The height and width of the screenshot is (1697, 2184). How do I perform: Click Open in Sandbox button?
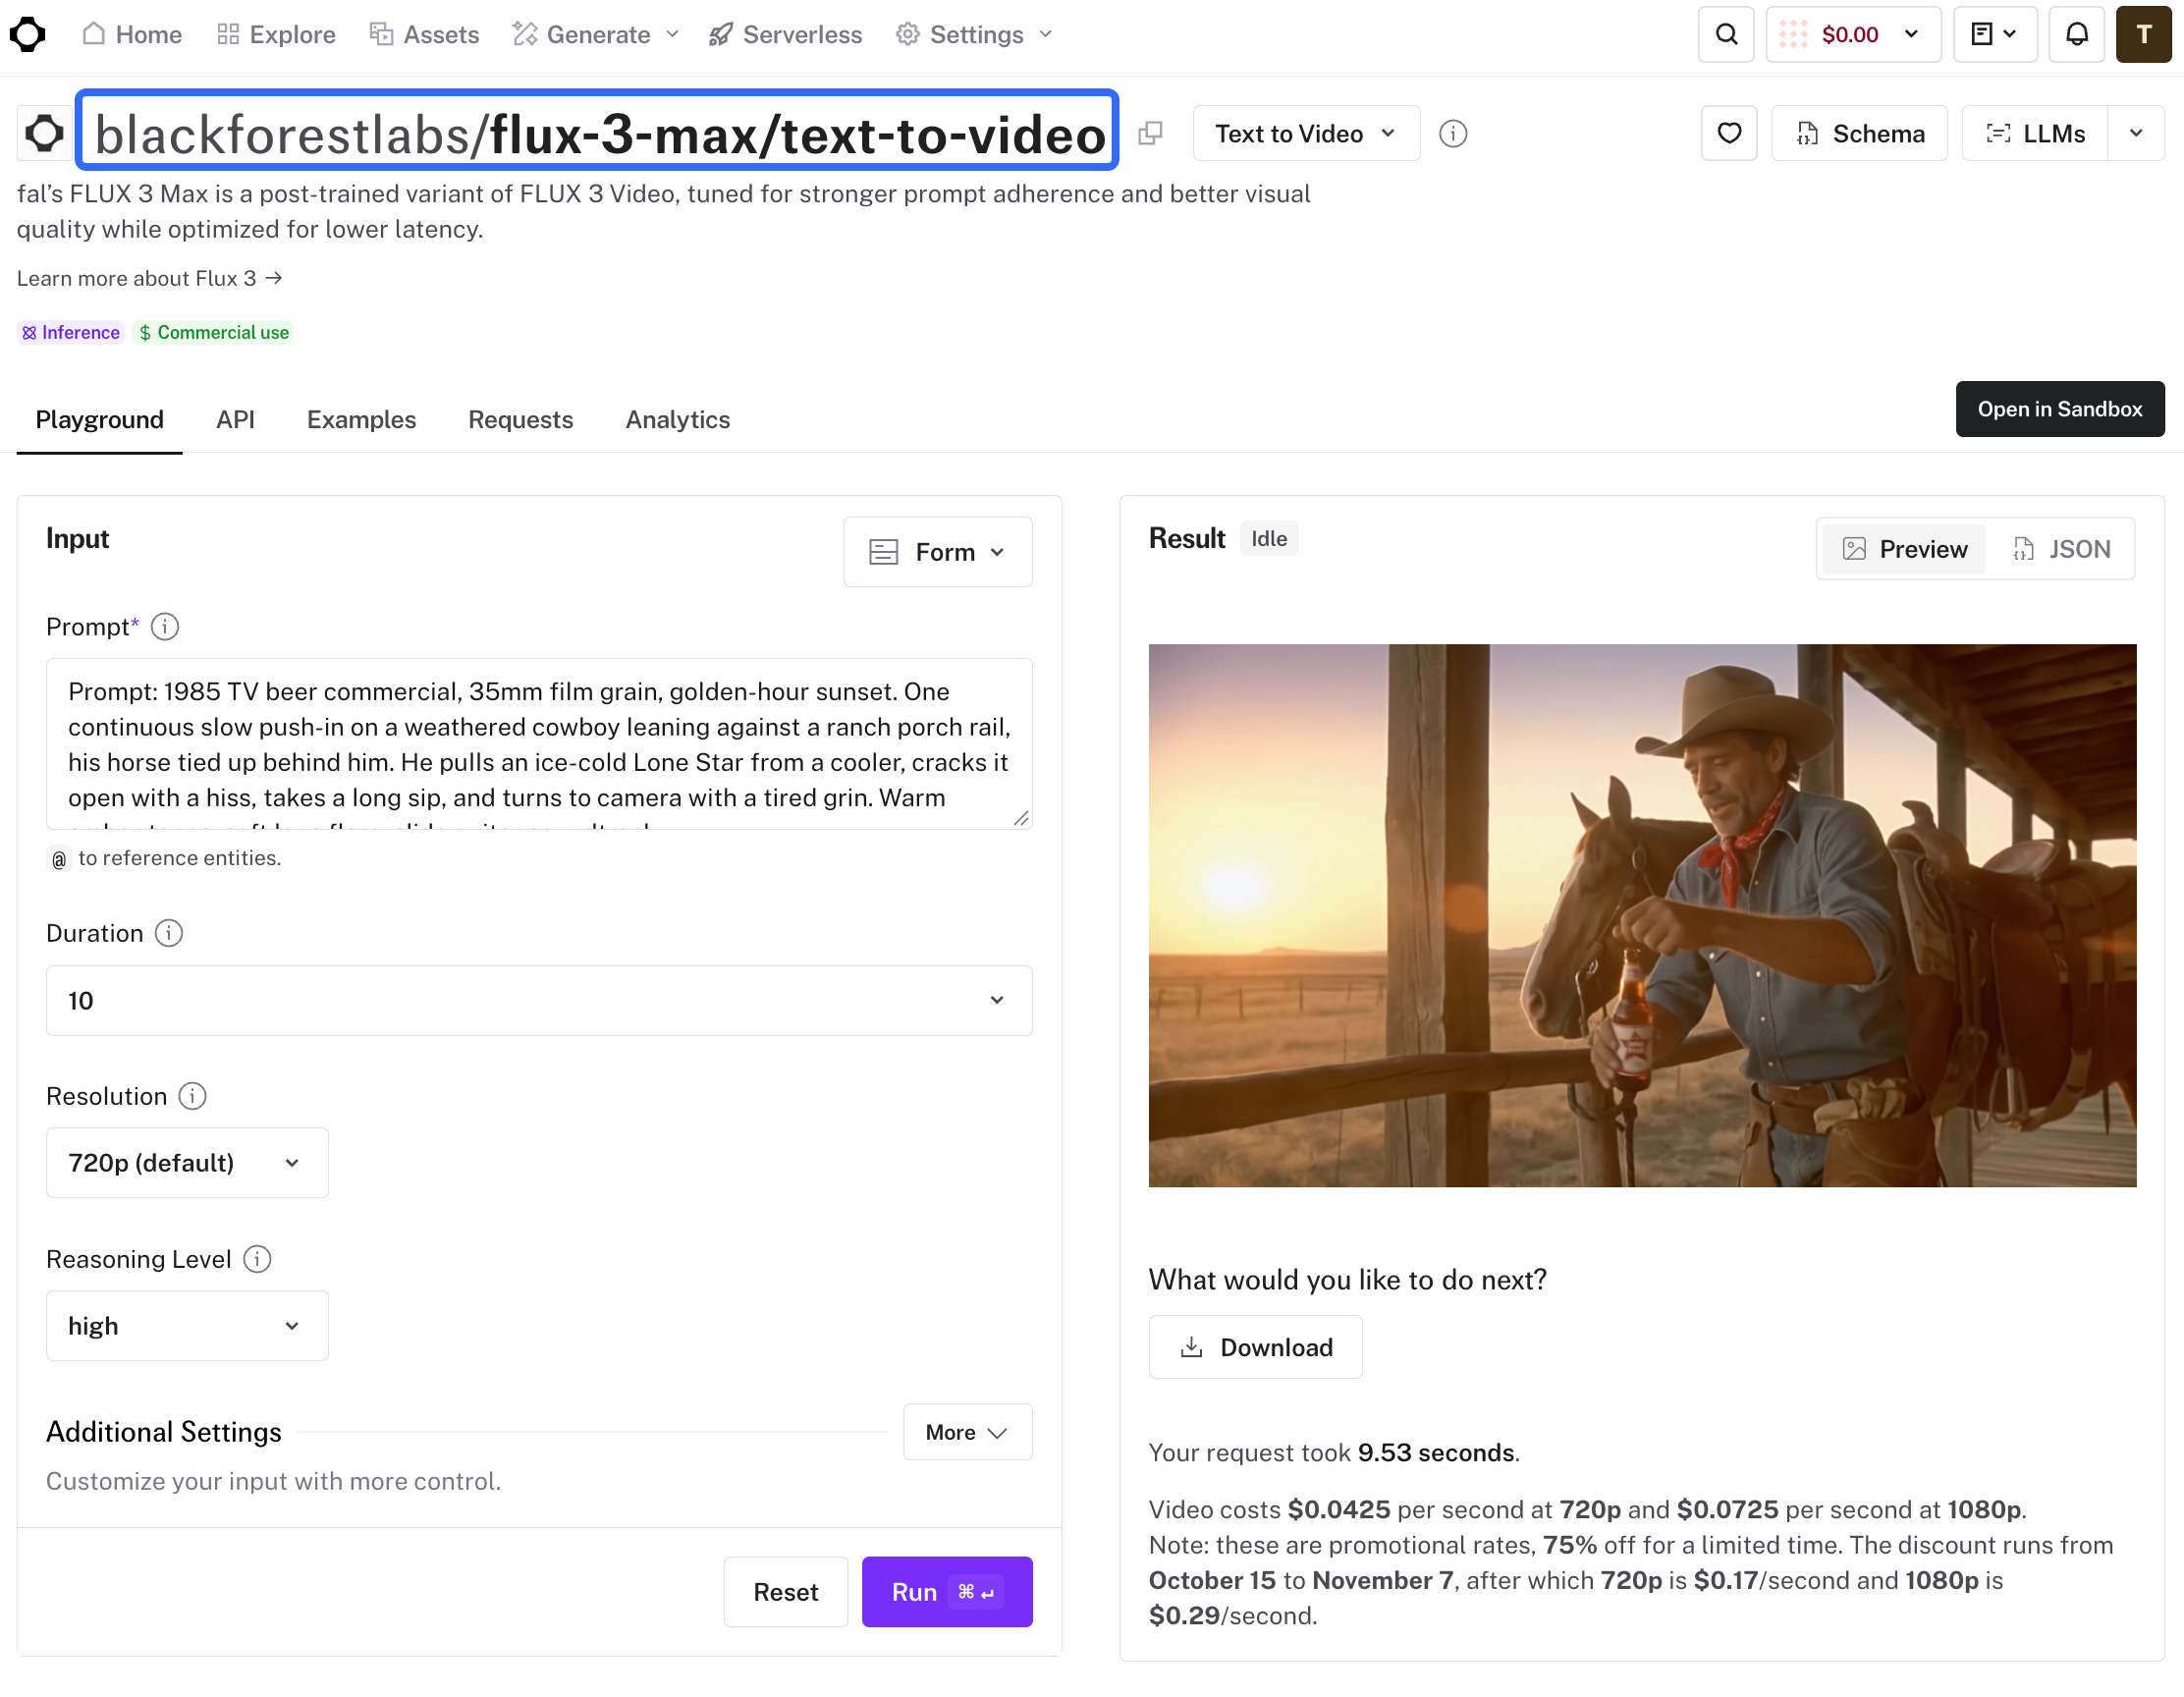(2060, 409)
